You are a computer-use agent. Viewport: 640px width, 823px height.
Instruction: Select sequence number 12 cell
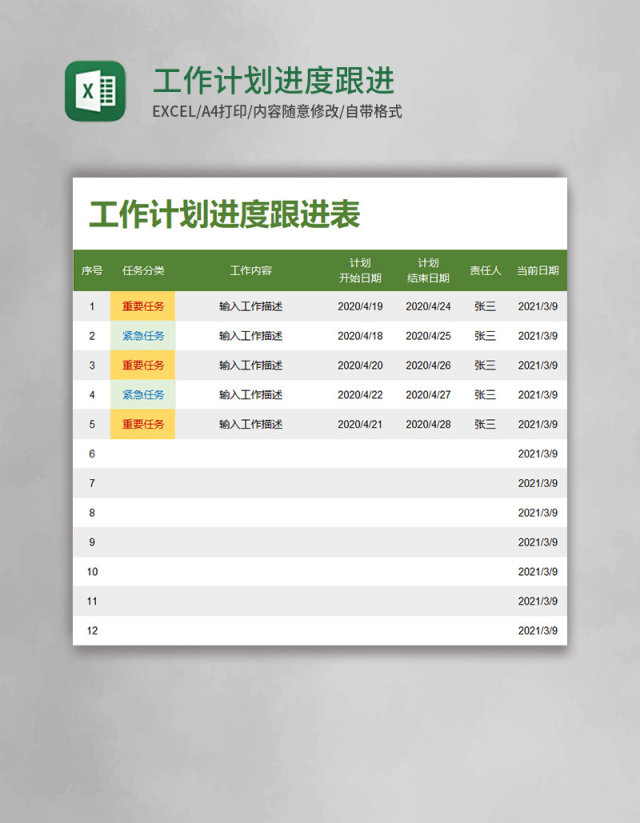point(92,630)
